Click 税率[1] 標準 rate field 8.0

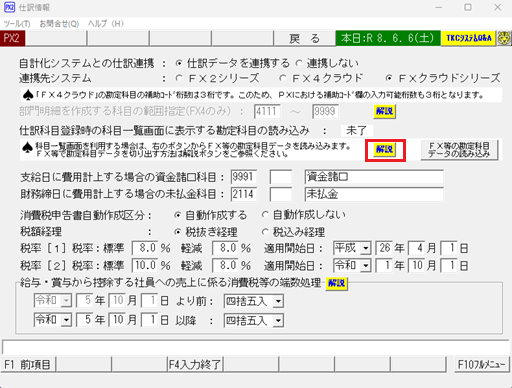145,248
